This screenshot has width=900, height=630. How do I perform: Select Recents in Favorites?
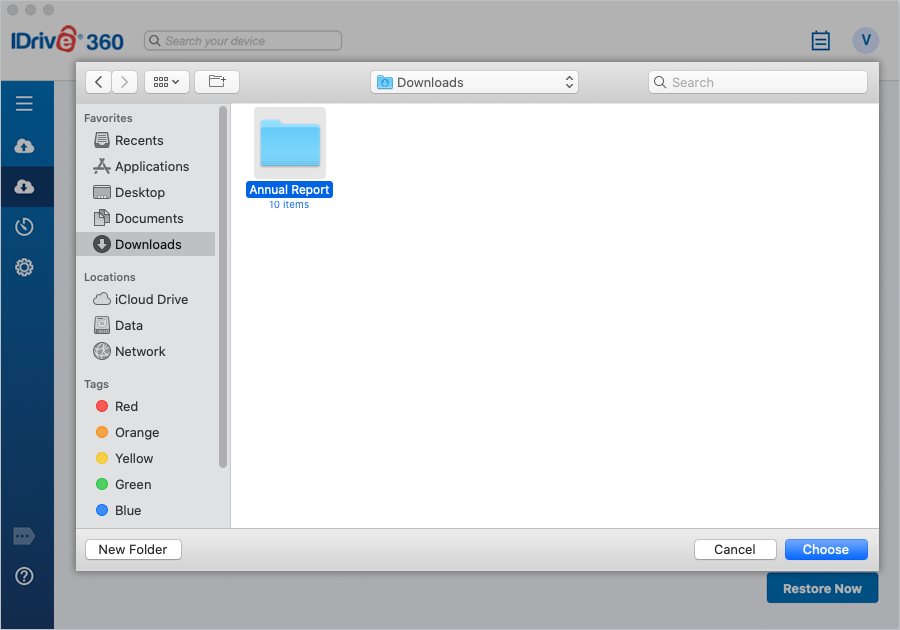pos(146,141)
